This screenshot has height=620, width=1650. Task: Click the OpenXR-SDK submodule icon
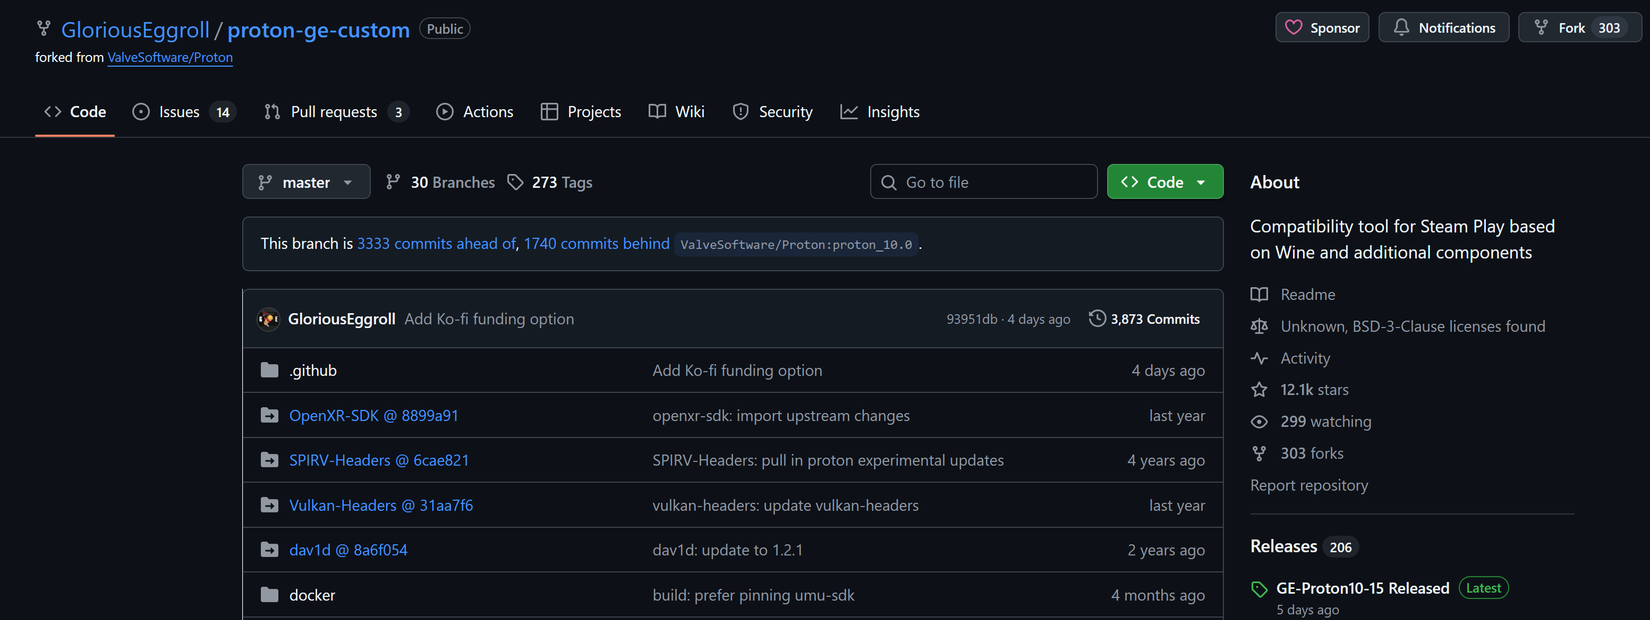[x=269, y=415]
